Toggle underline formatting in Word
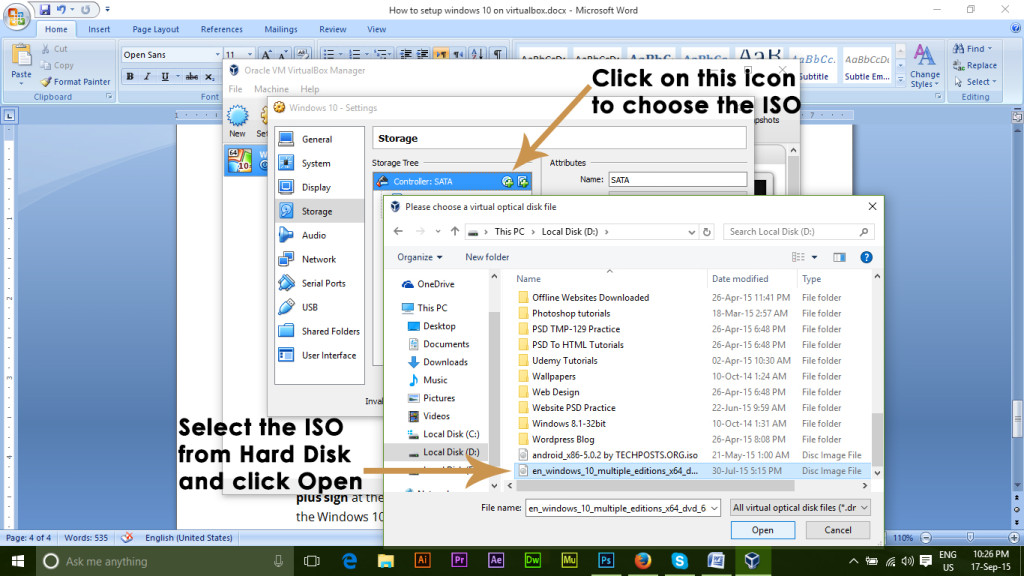Screen dimensions: 1024x576 pyautogui.click(x=165, y=76)
